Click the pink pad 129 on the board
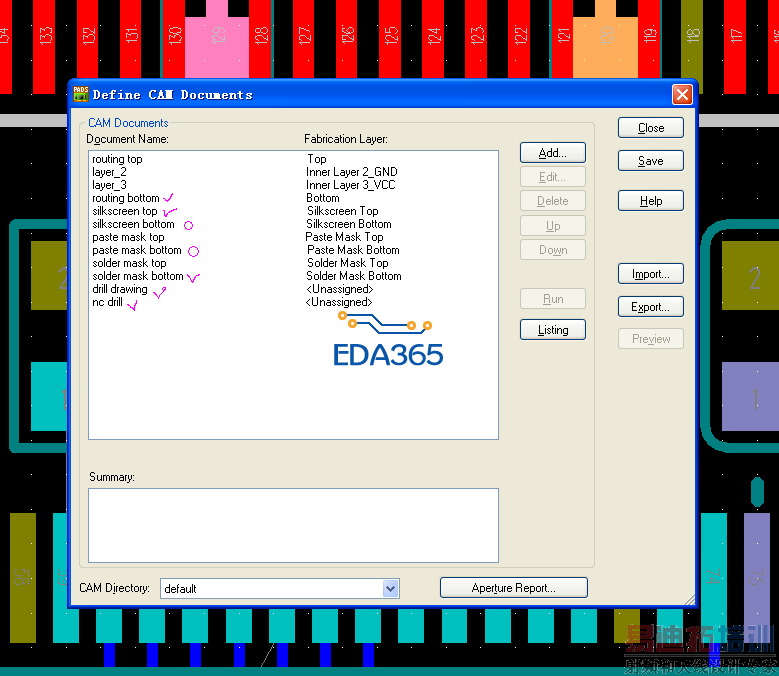The image size is (779, 676). pos(217,42)
